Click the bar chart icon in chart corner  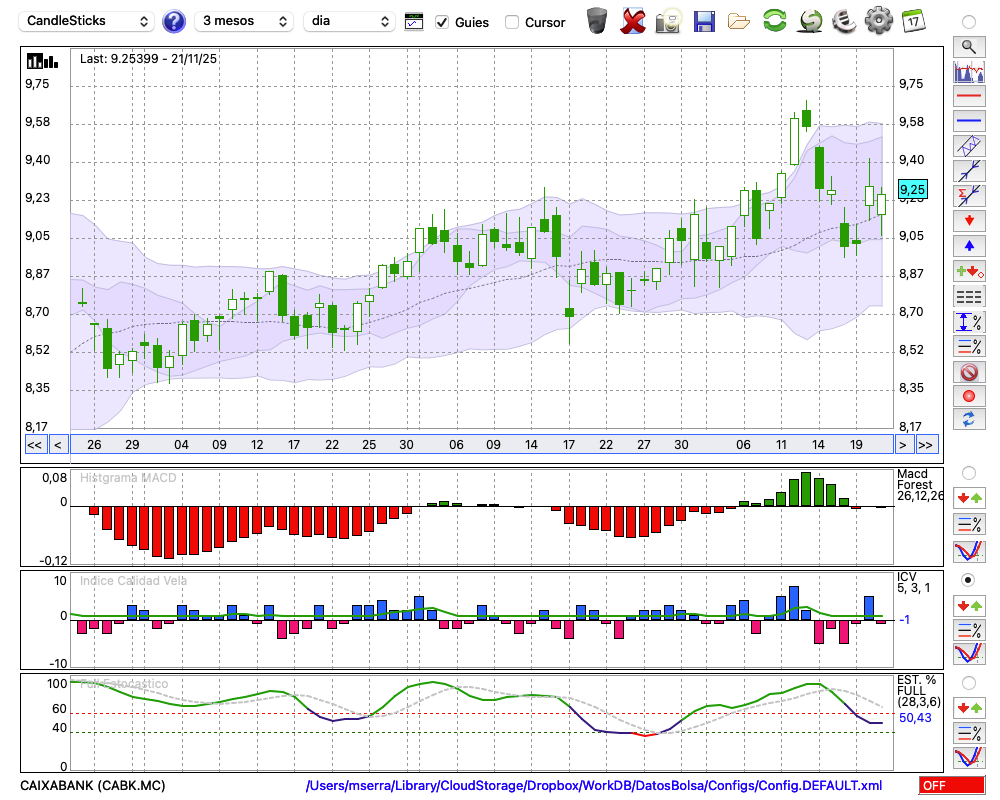pos(42,61)
